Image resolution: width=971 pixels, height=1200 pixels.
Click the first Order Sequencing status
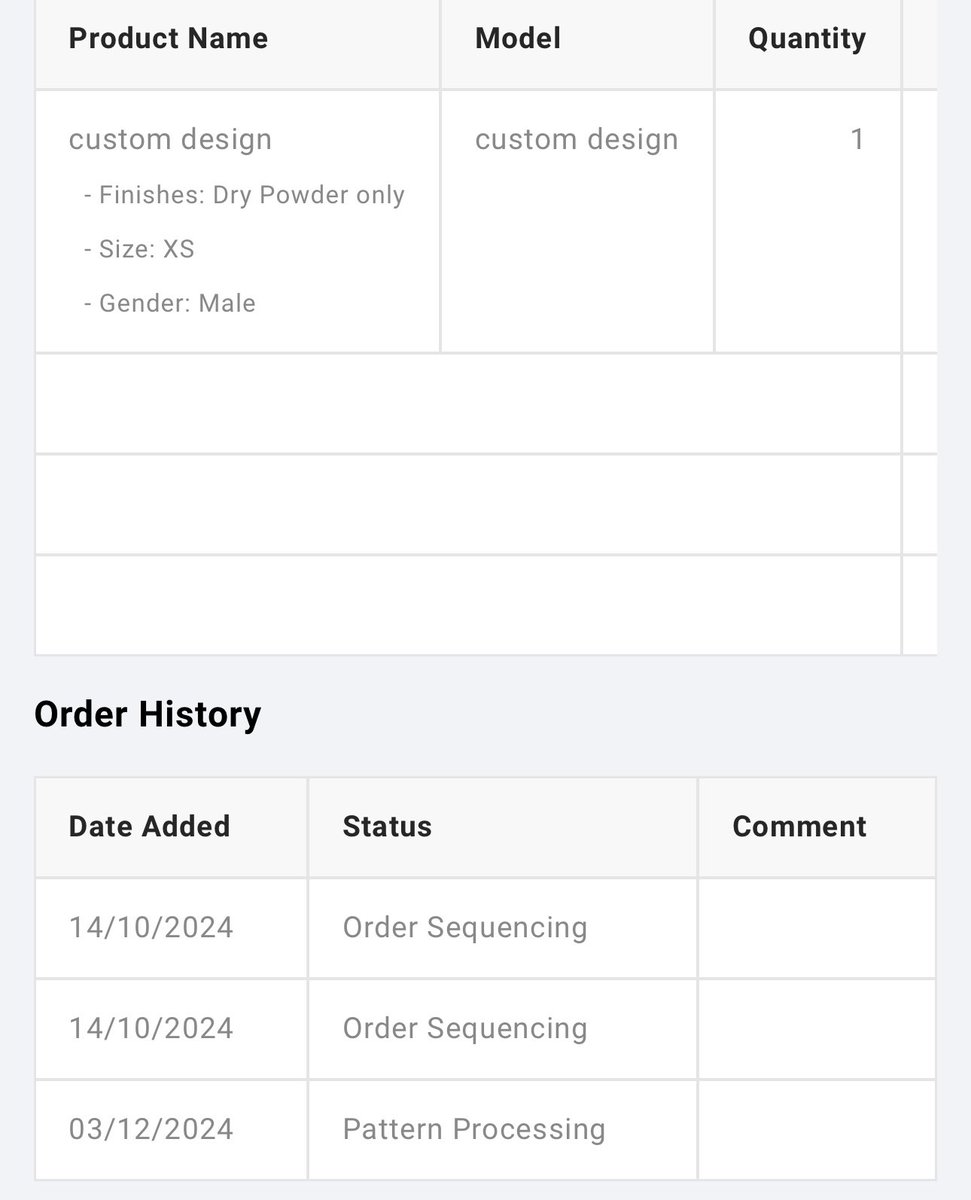click(465, 927)
